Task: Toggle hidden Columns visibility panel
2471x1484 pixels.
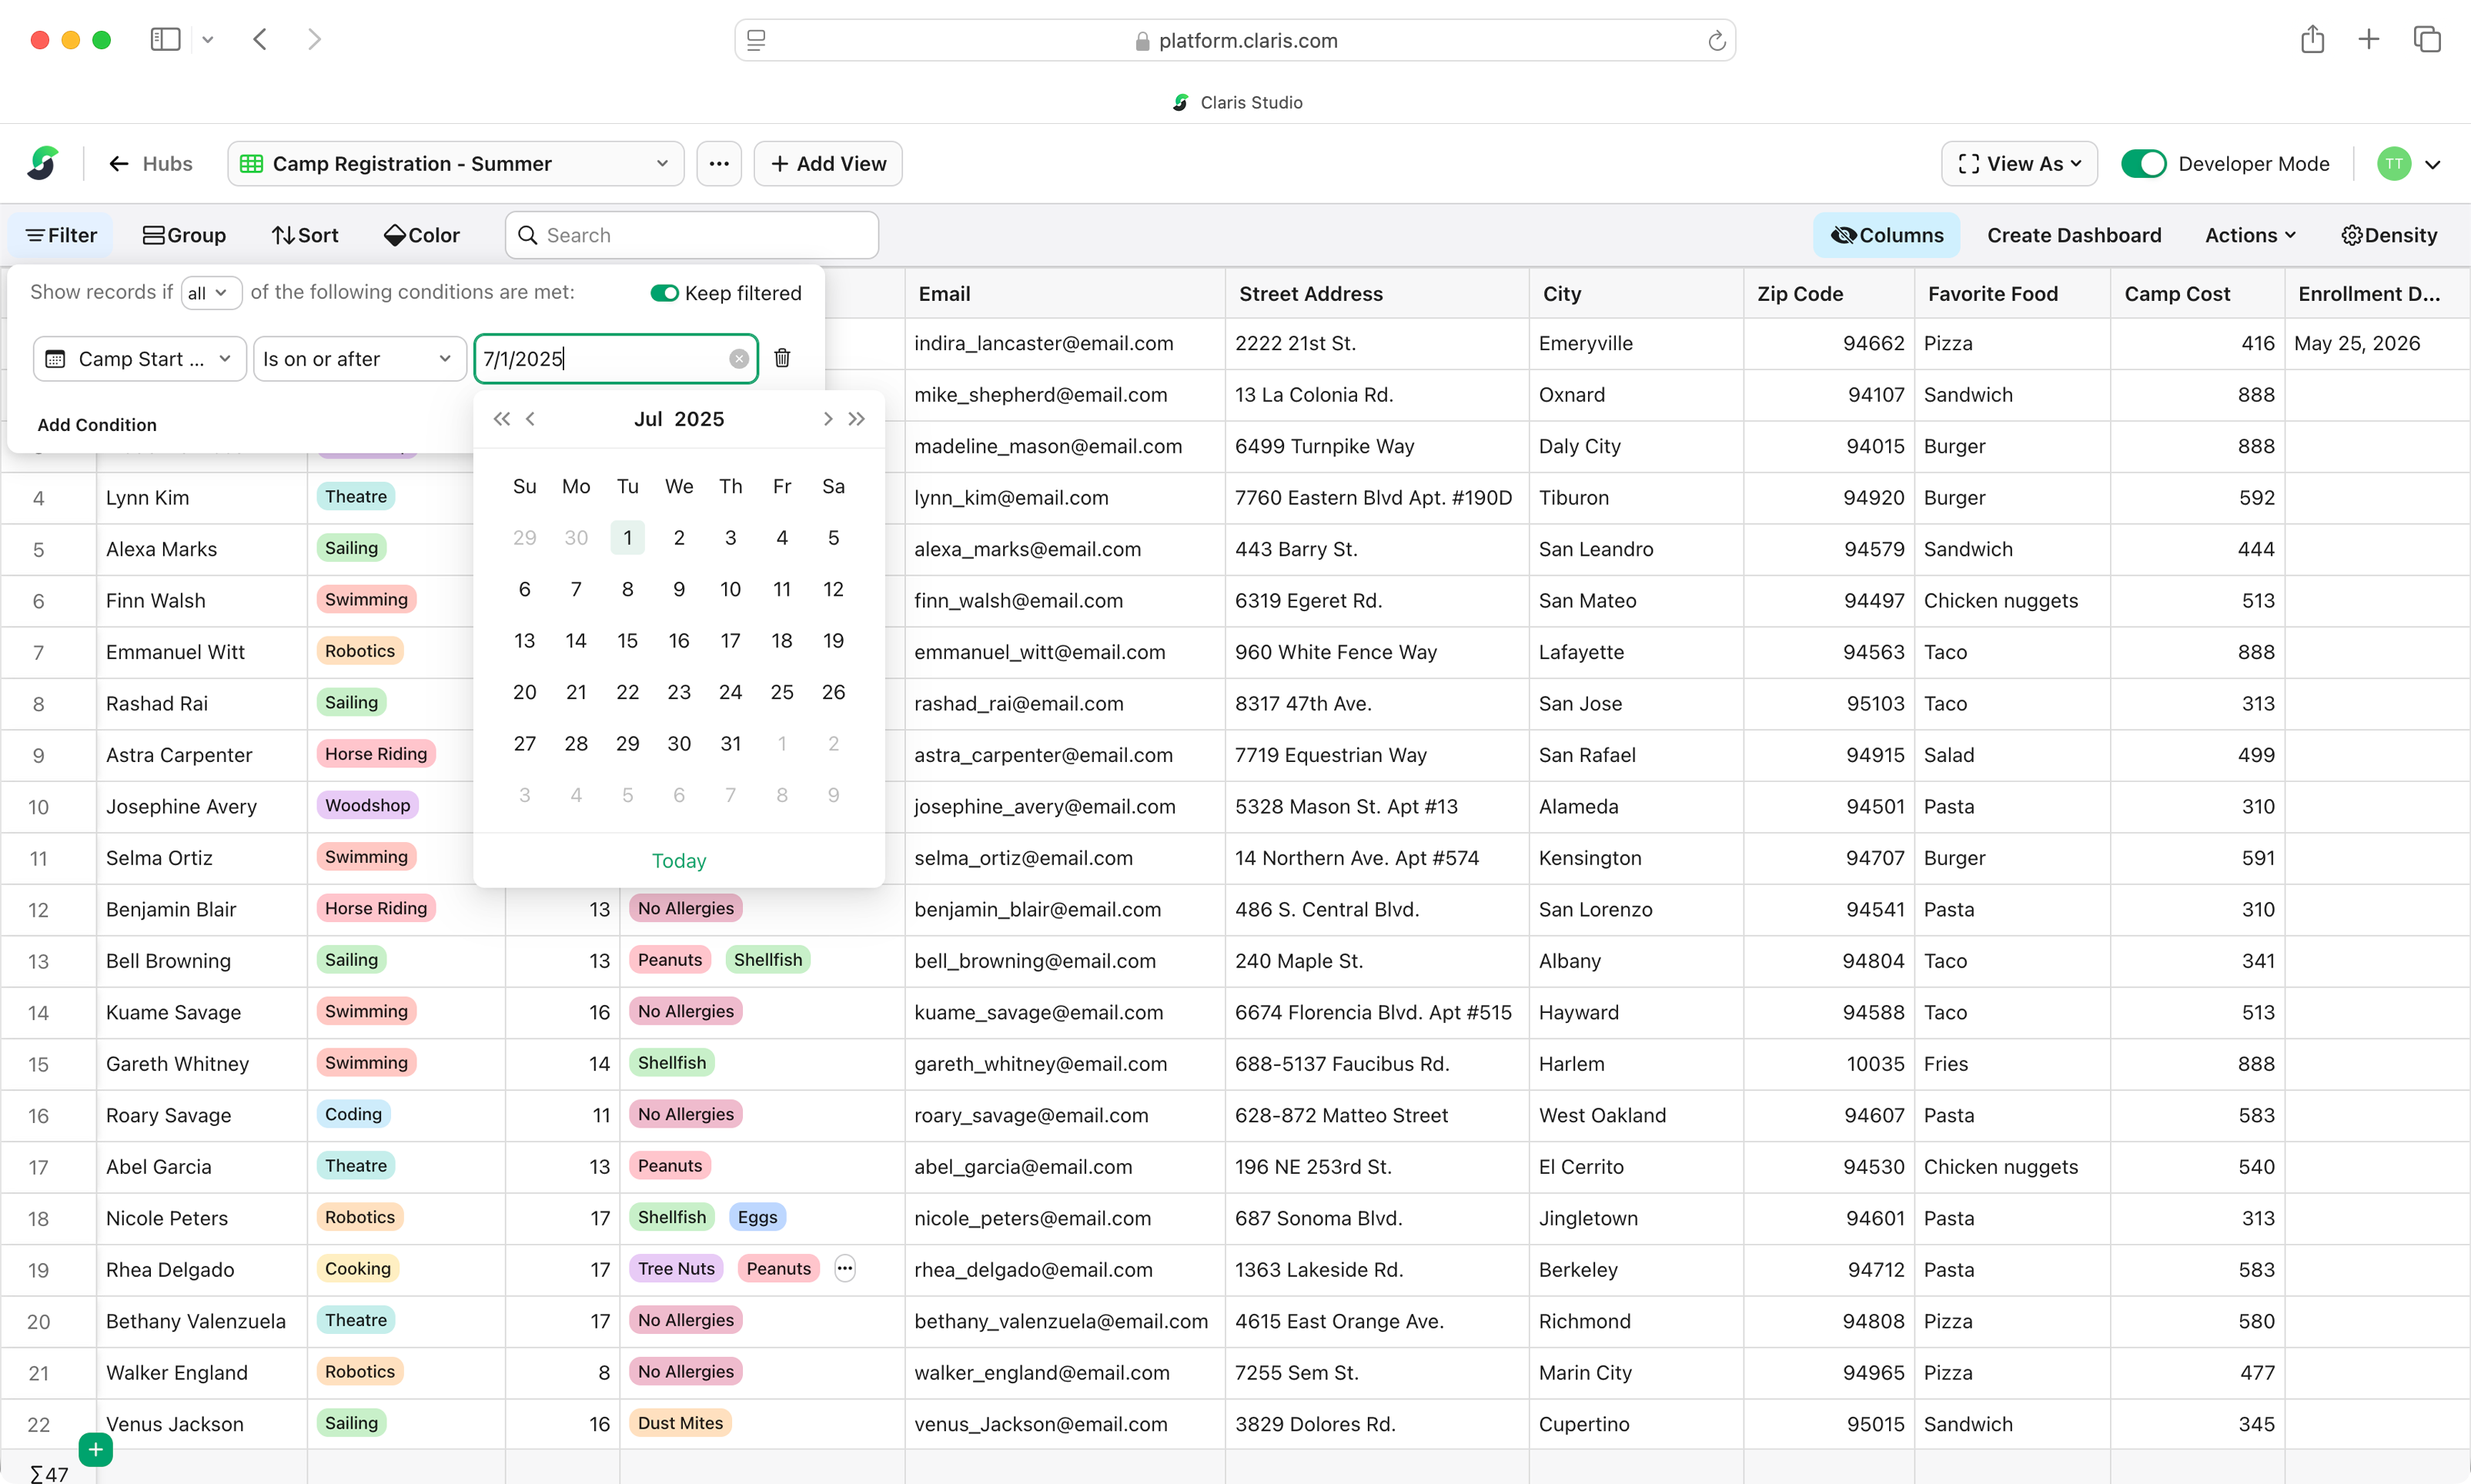Action: coord(1886,235)
